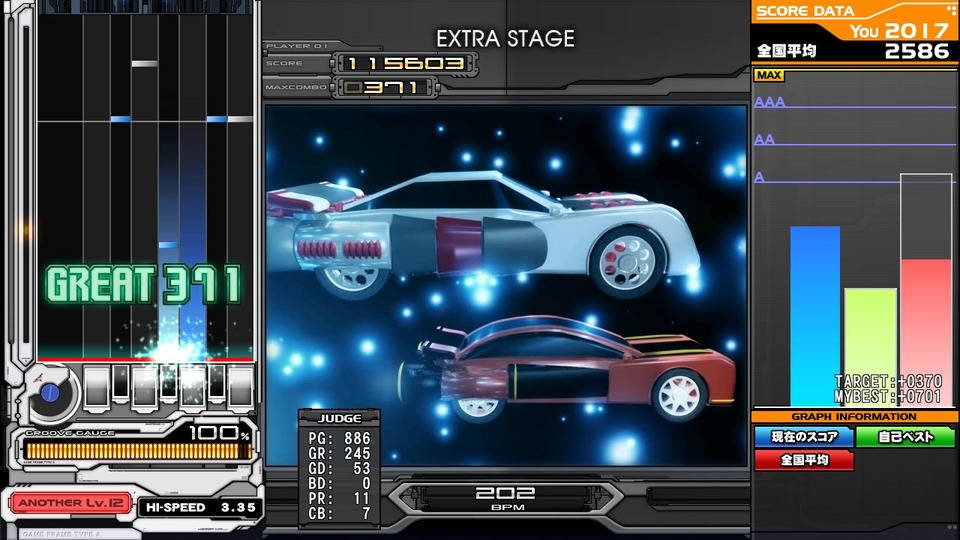
Task: Click the score counter 115603
Action: pyautogui.click(x=405, y=63)
